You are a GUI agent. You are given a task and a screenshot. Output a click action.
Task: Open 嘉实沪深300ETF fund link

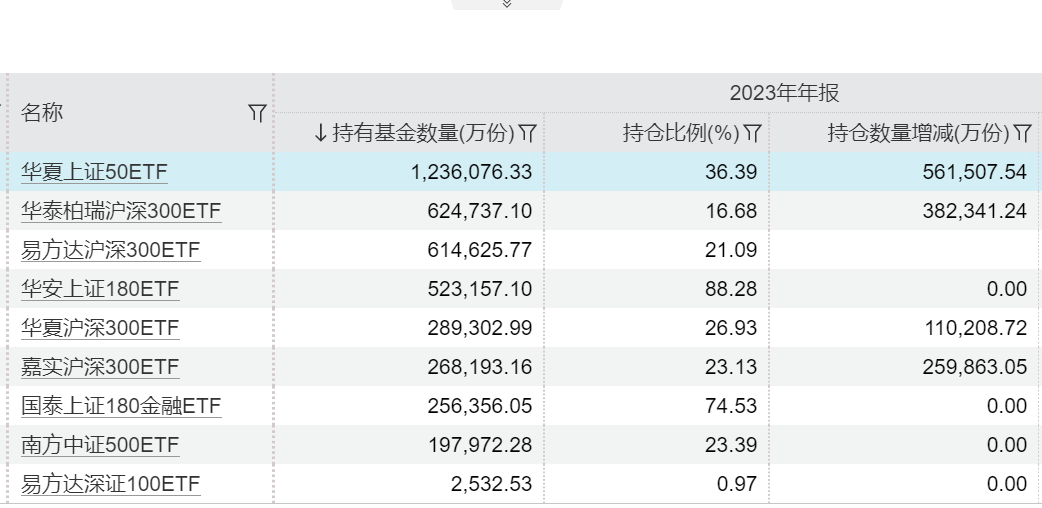pyautogui.click(x=100, y=367)
